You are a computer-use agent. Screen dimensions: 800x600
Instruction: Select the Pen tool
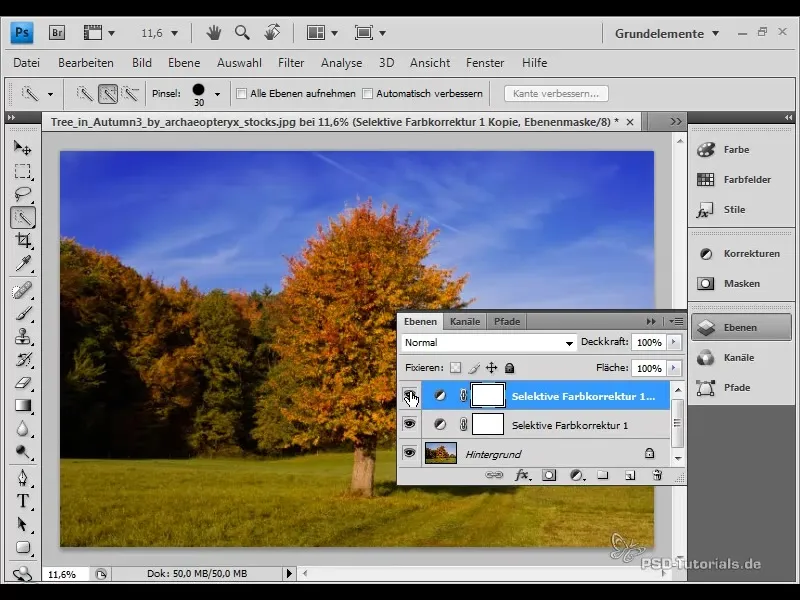point(22,478)
